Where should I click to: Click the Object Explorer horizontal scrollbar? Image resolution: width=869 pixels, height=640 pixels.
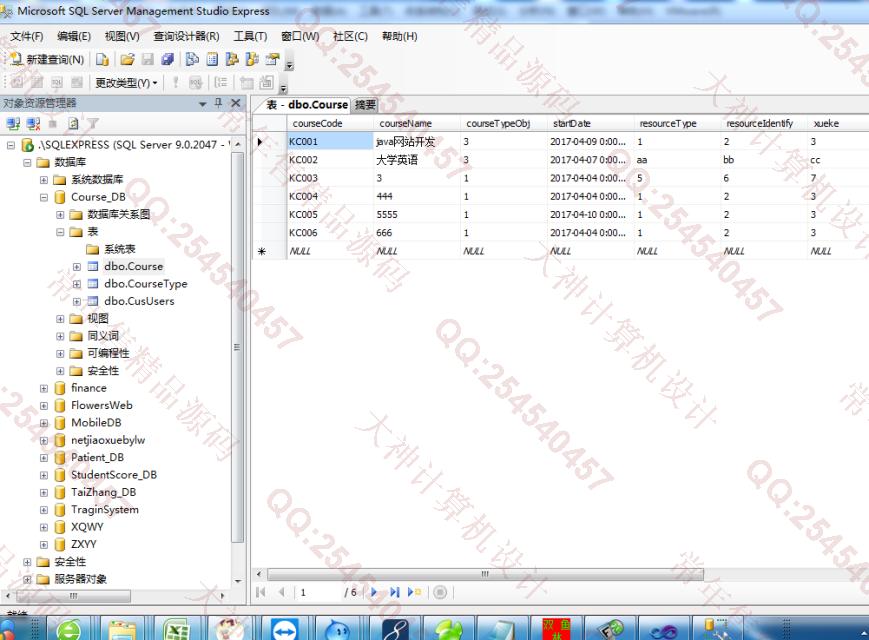coord(74,596)
